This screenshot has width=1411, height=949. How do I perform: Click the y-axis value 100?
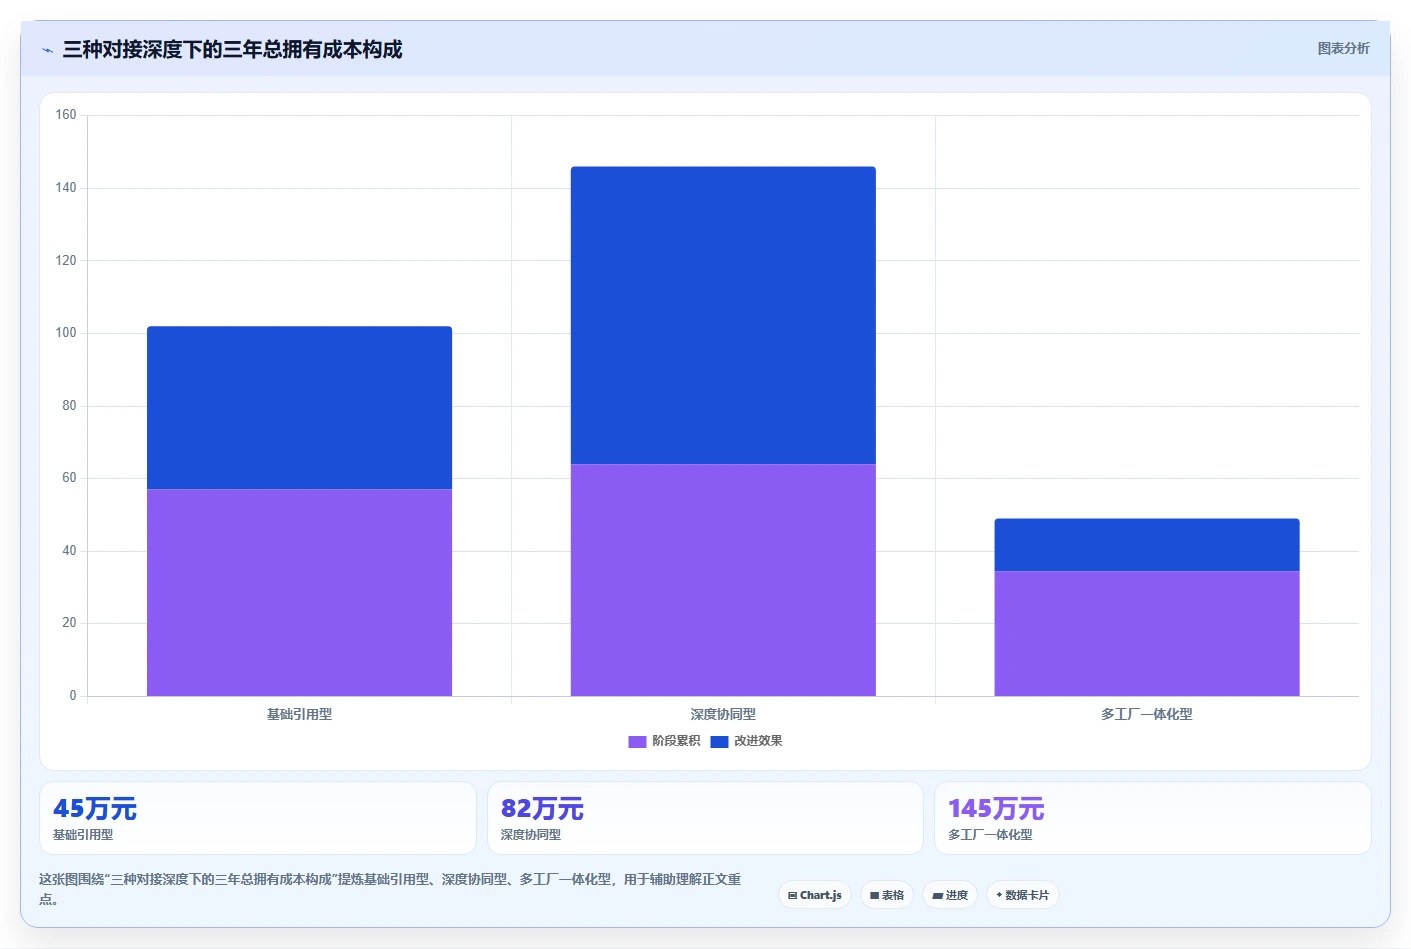pyautogui.click(x=66, y=333)
